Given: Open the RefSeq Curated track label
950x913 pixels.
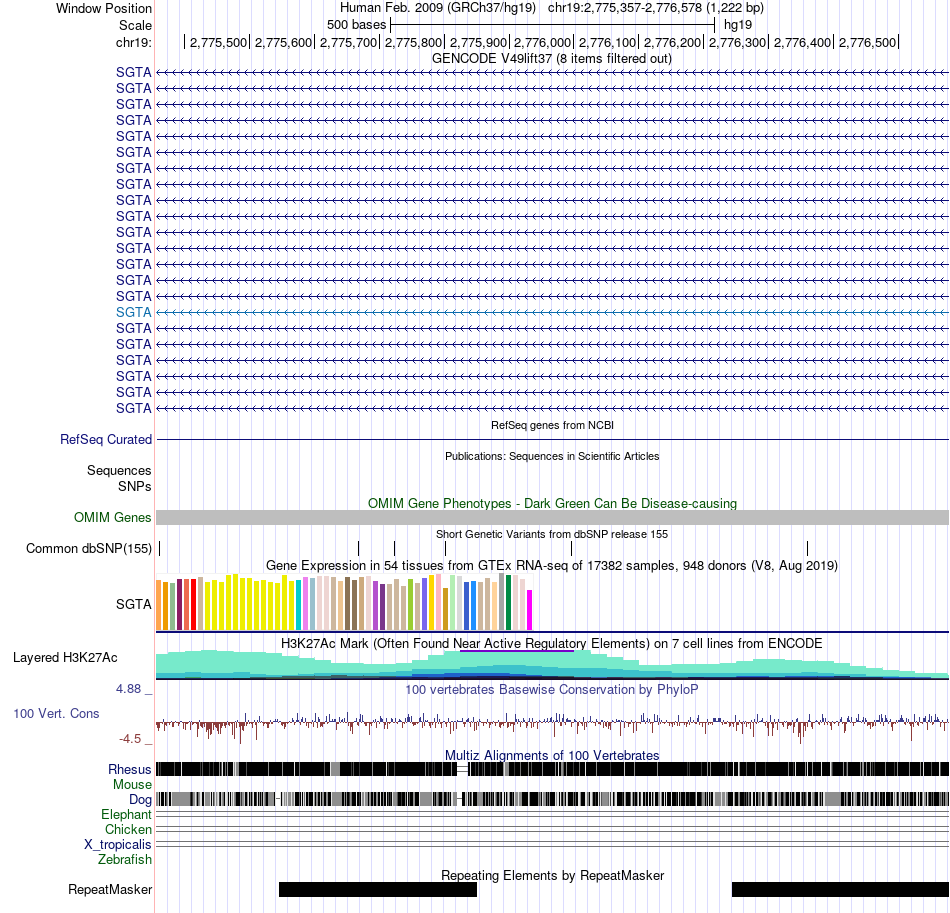Looking at the screenshot, I should [x=105, y=439].
